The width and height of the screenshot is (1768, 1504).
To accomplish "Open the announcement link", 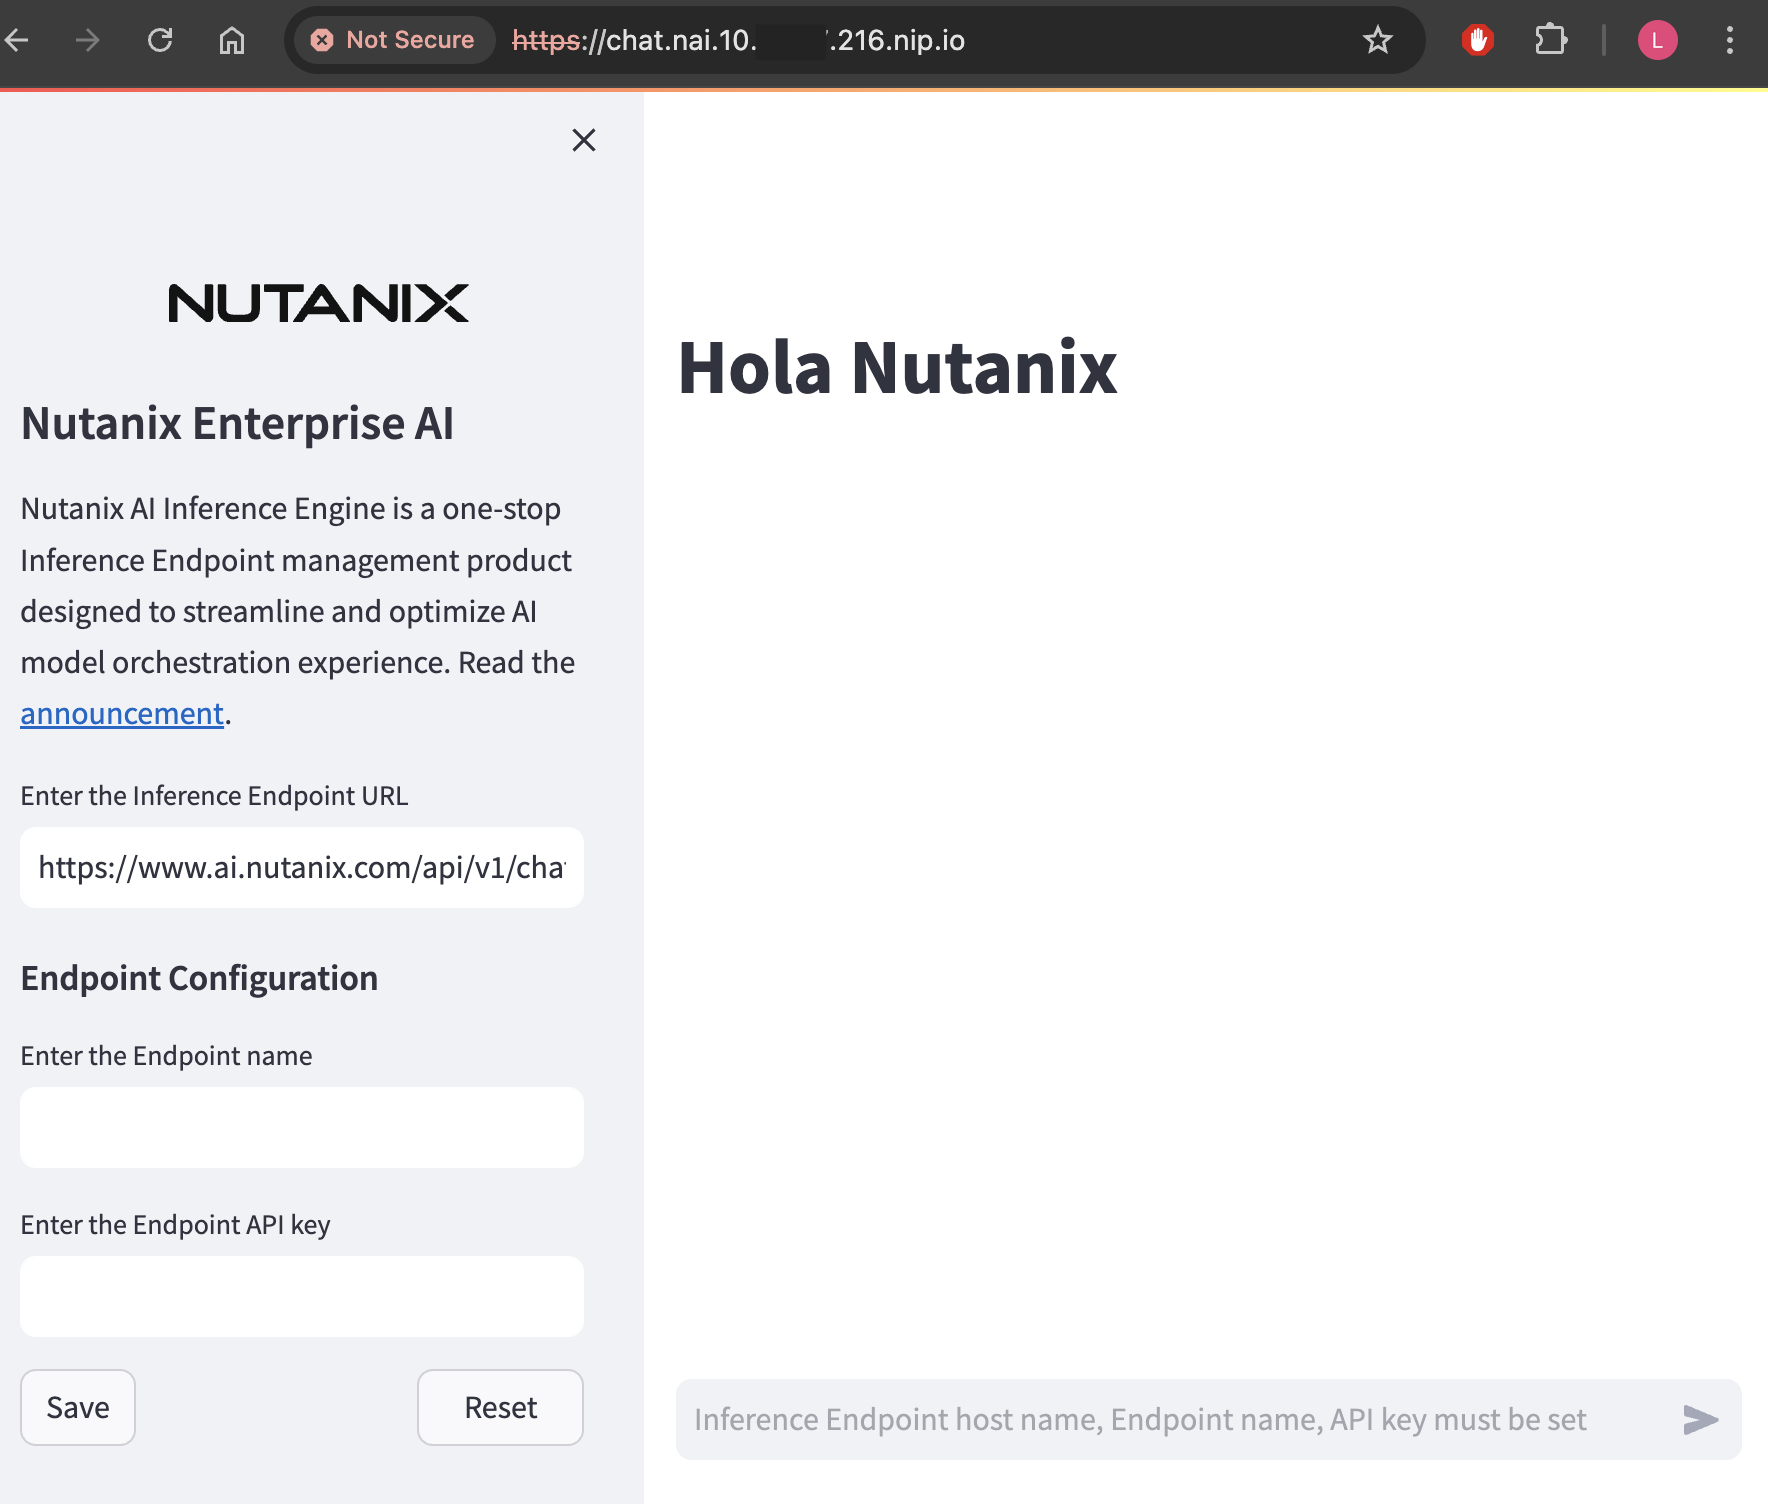I will 122,713.
